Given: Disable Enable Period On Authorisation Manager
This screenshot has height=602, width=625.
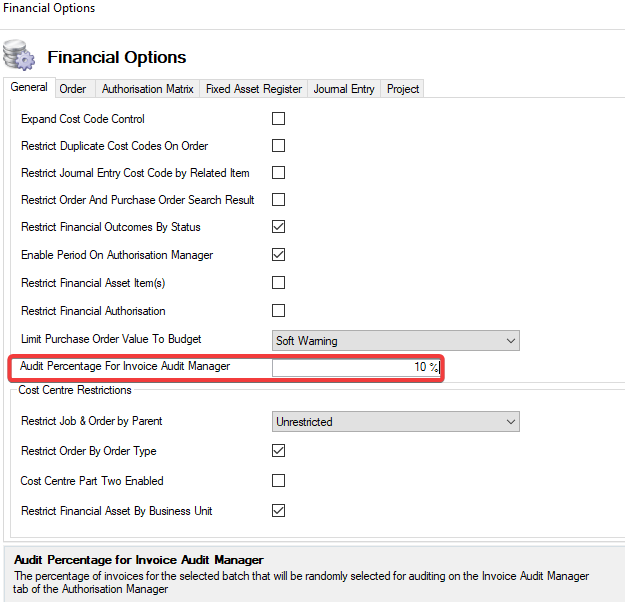Looking at the screenshot, I should pyautogui.click(x=279, y=255).
